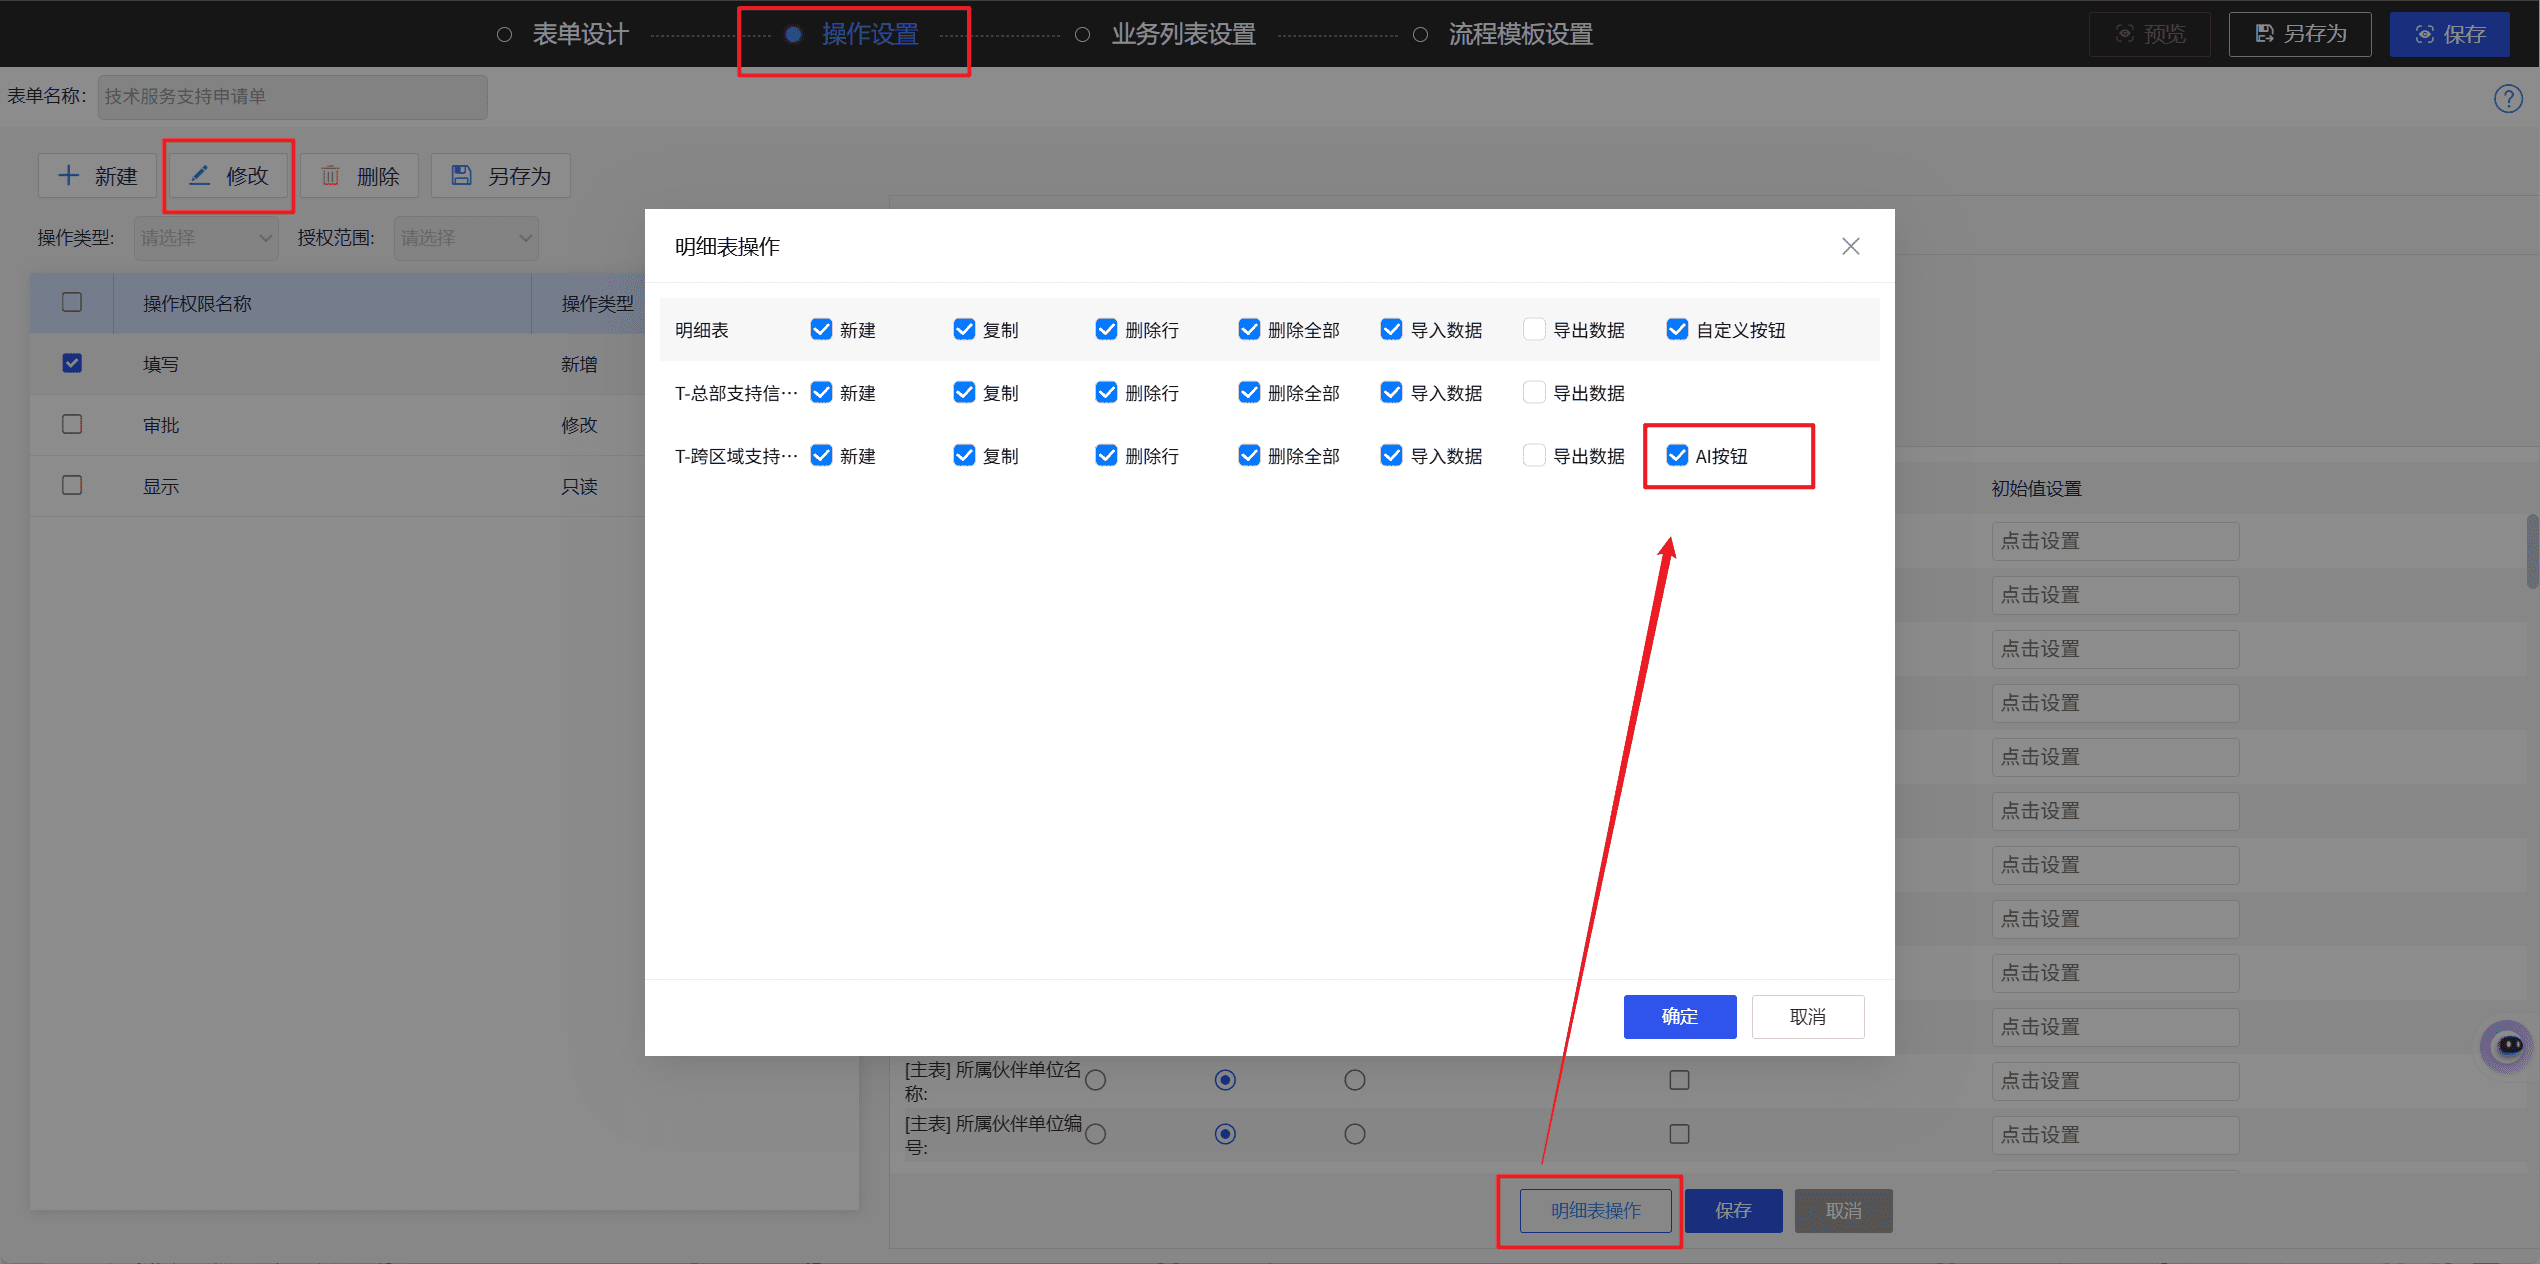This screenshot has width=2540, height=1264.
Task: Uncheck 复制 for T-总部支持信 row
Action: pos(964,393)
